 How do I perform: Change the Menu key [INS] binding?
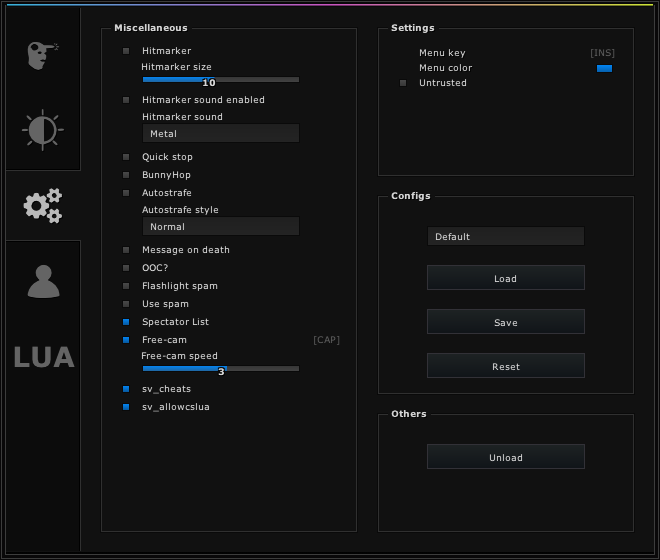602,53
